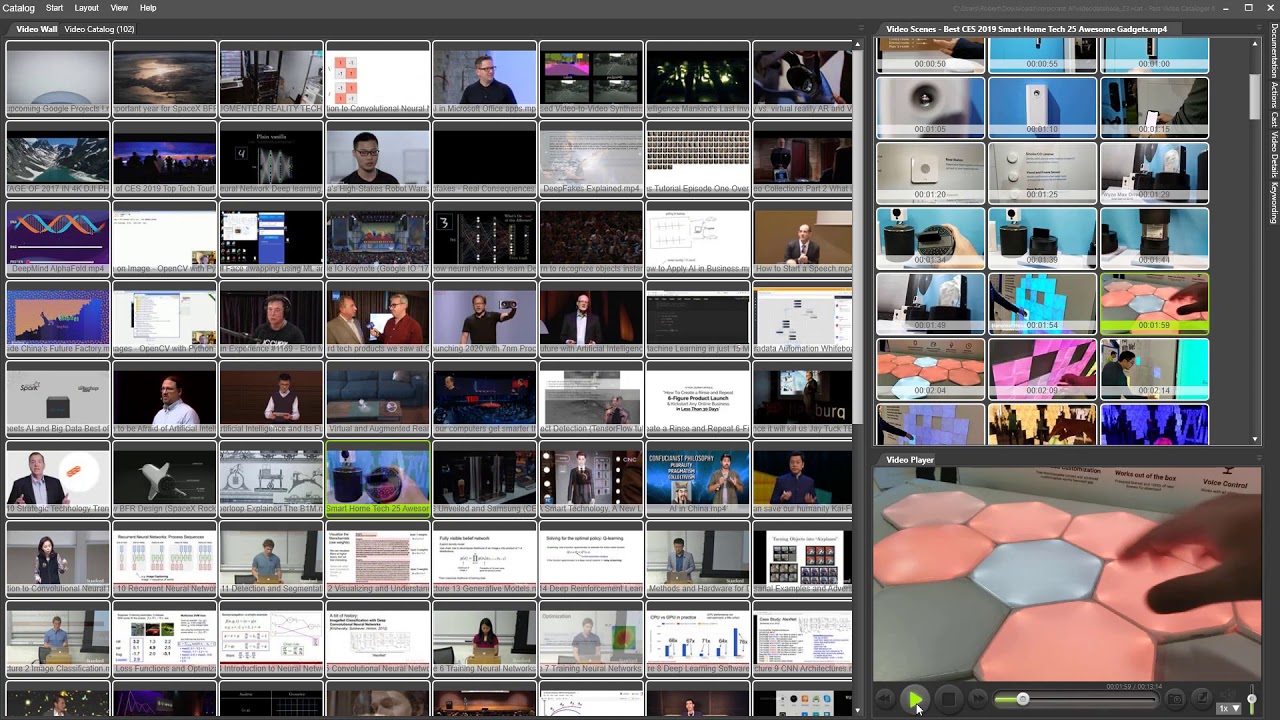Open the Catalog menu
This screenshot has width=1280, height=720.
(x=18, y=8)
